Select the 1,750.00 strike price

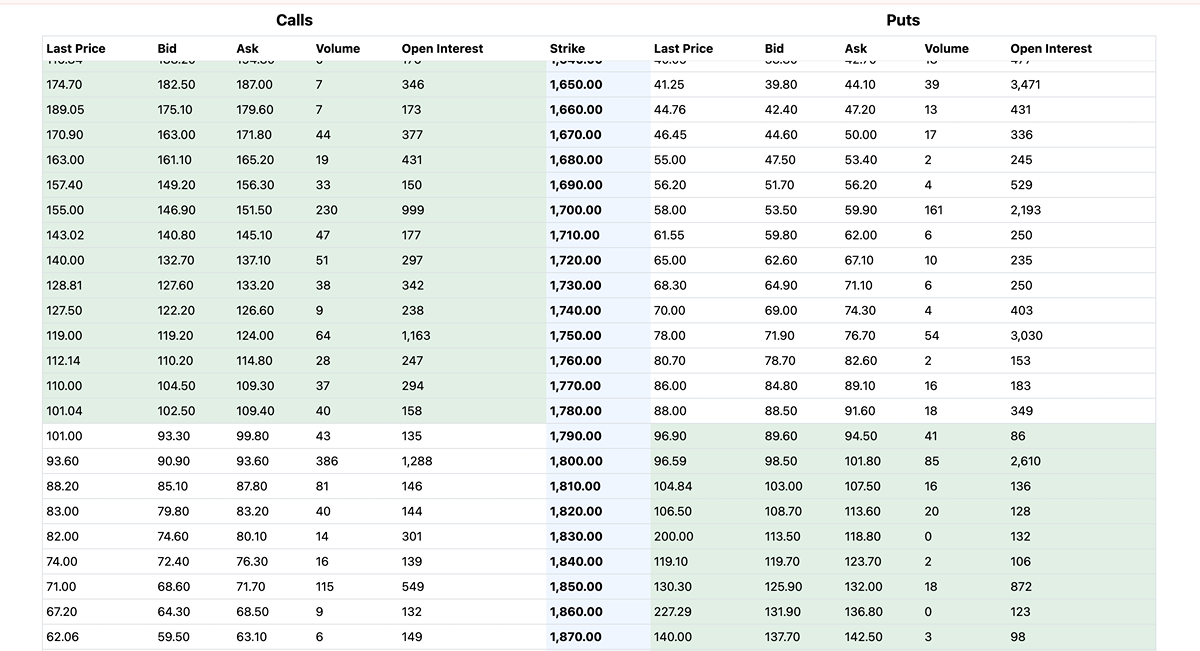(576, 336)
